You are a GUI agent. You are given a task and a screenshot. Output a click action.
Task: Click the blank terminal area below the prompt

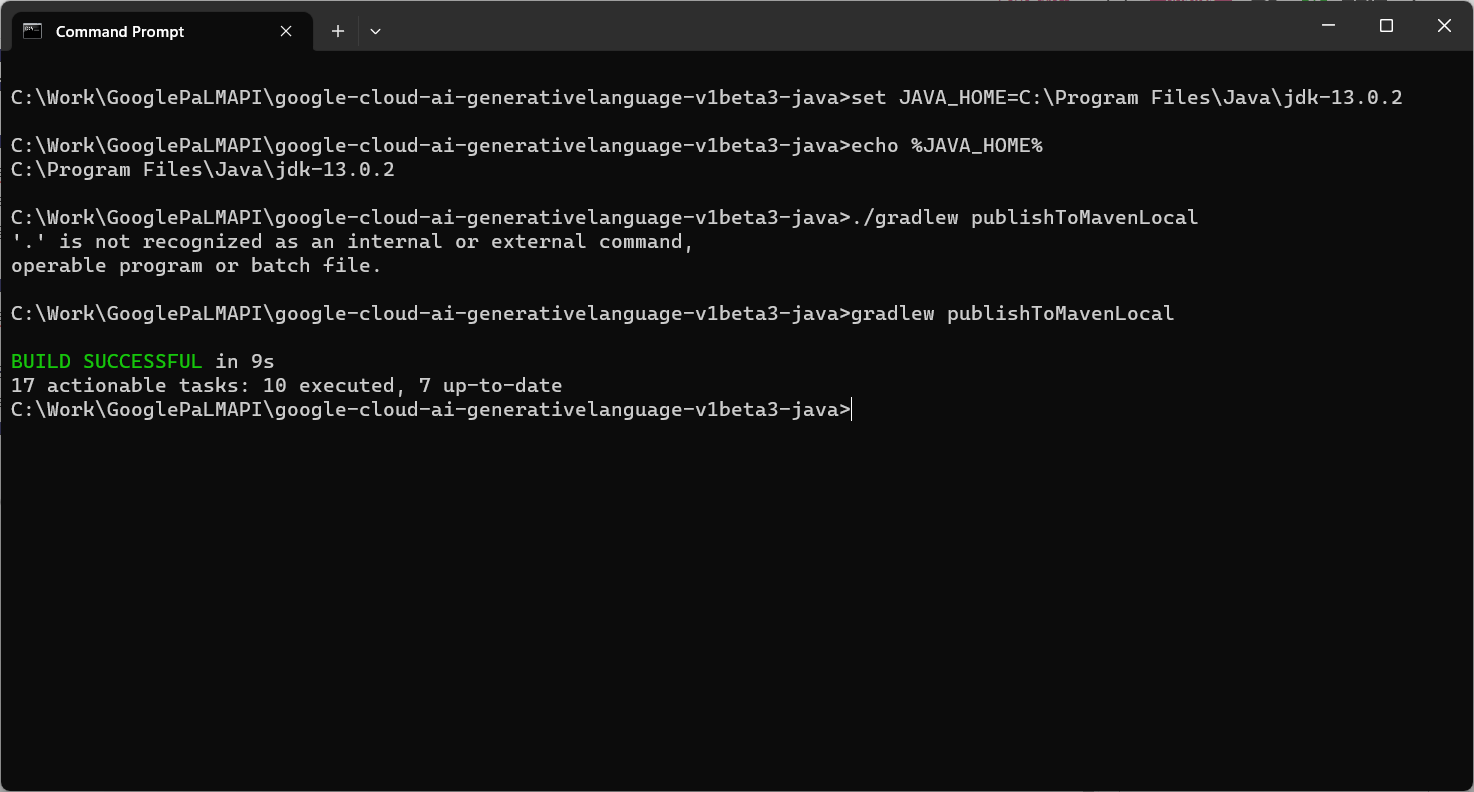point(737,600)
